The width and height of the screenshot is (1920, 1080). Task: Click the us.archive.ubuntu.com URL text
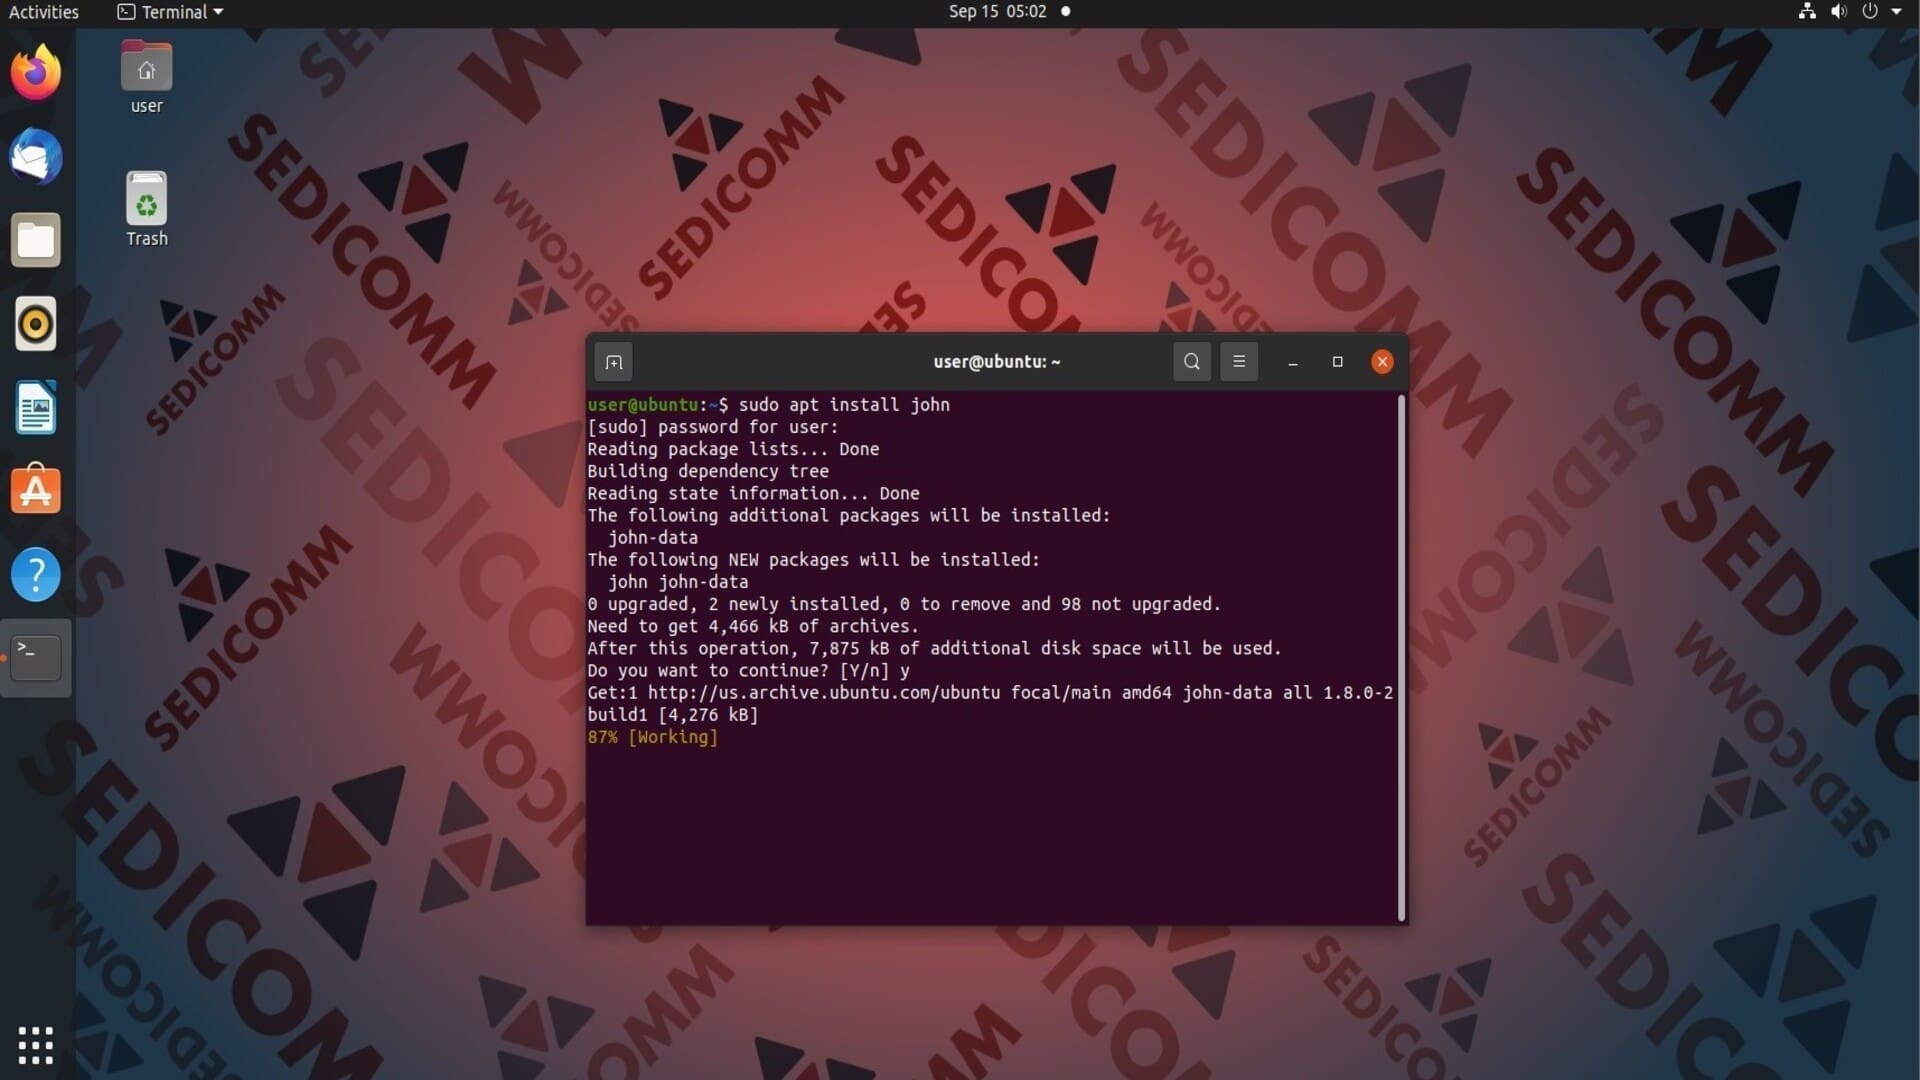click(824, 693)
